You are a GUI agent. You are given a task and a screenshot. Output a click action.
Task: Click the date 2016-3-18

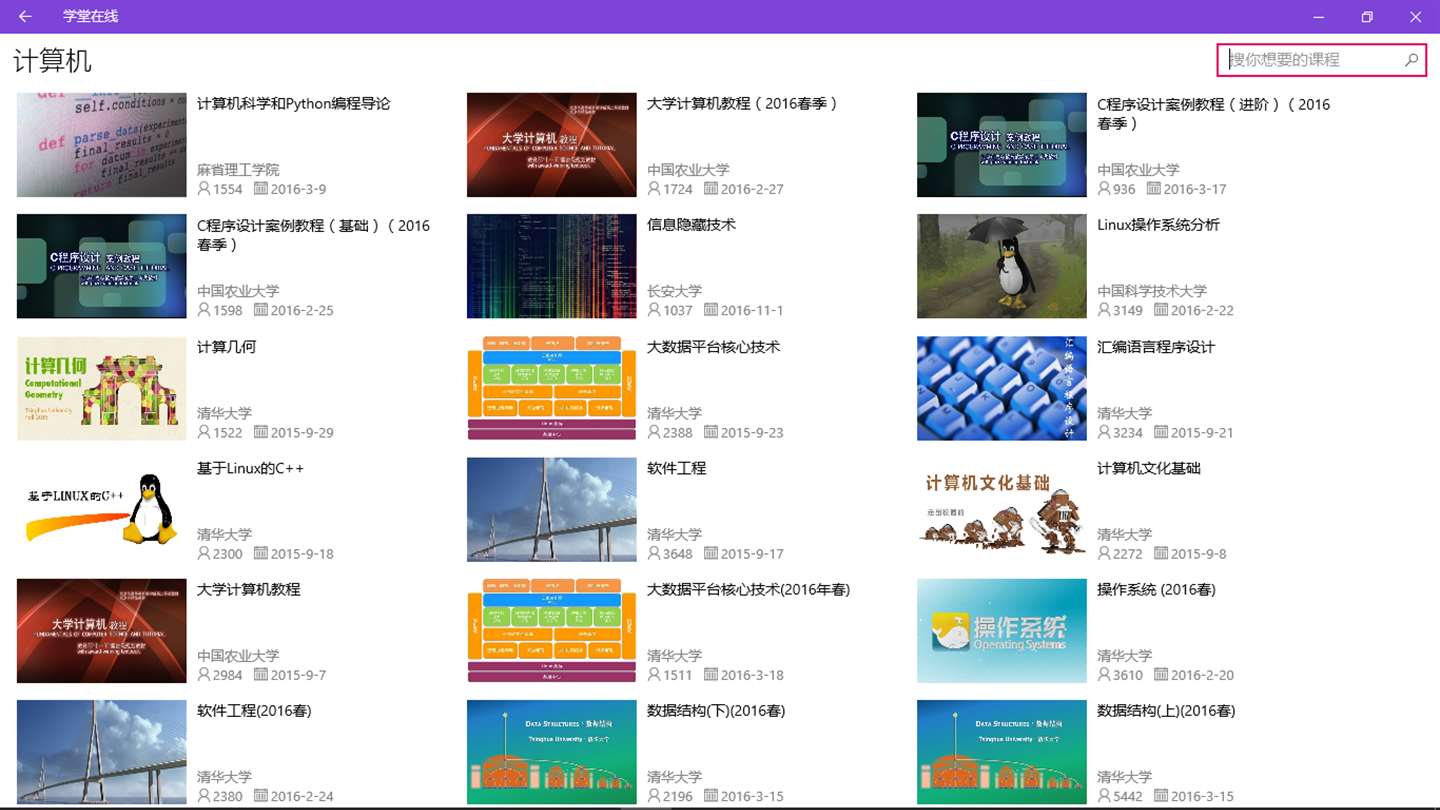tap(752, 675)
